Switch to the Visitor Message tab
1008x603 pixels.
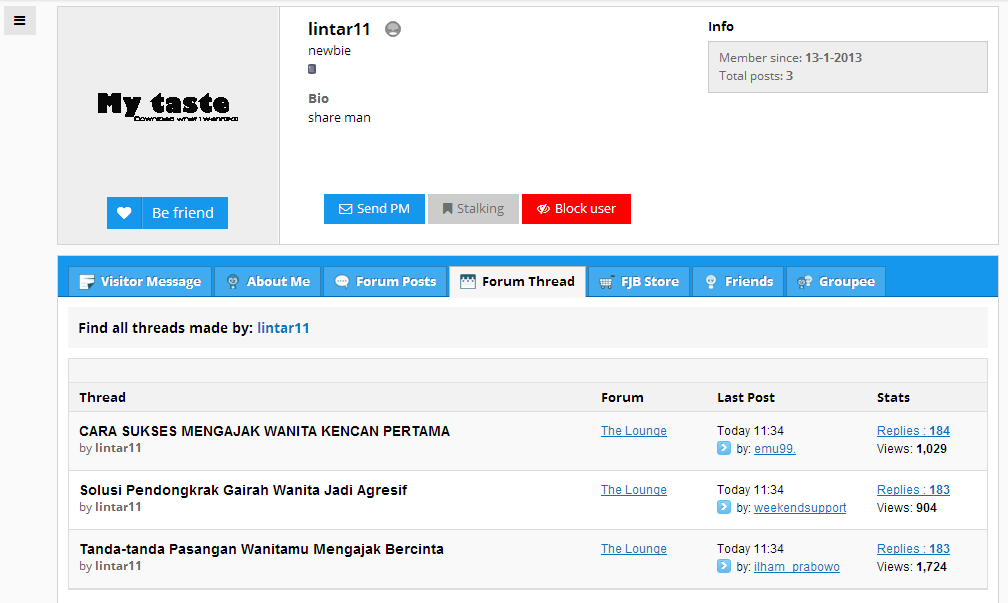coord(141,282)
